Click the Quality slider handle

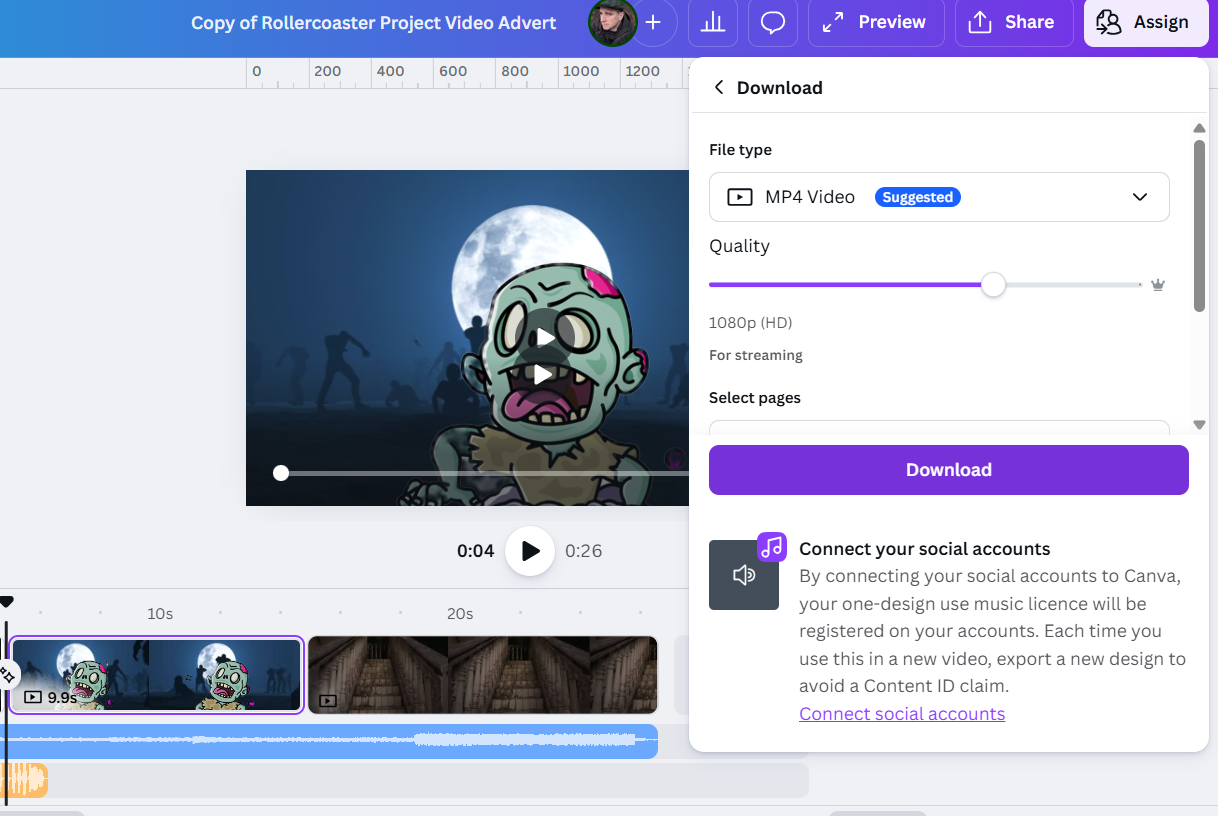coord(993,285)
